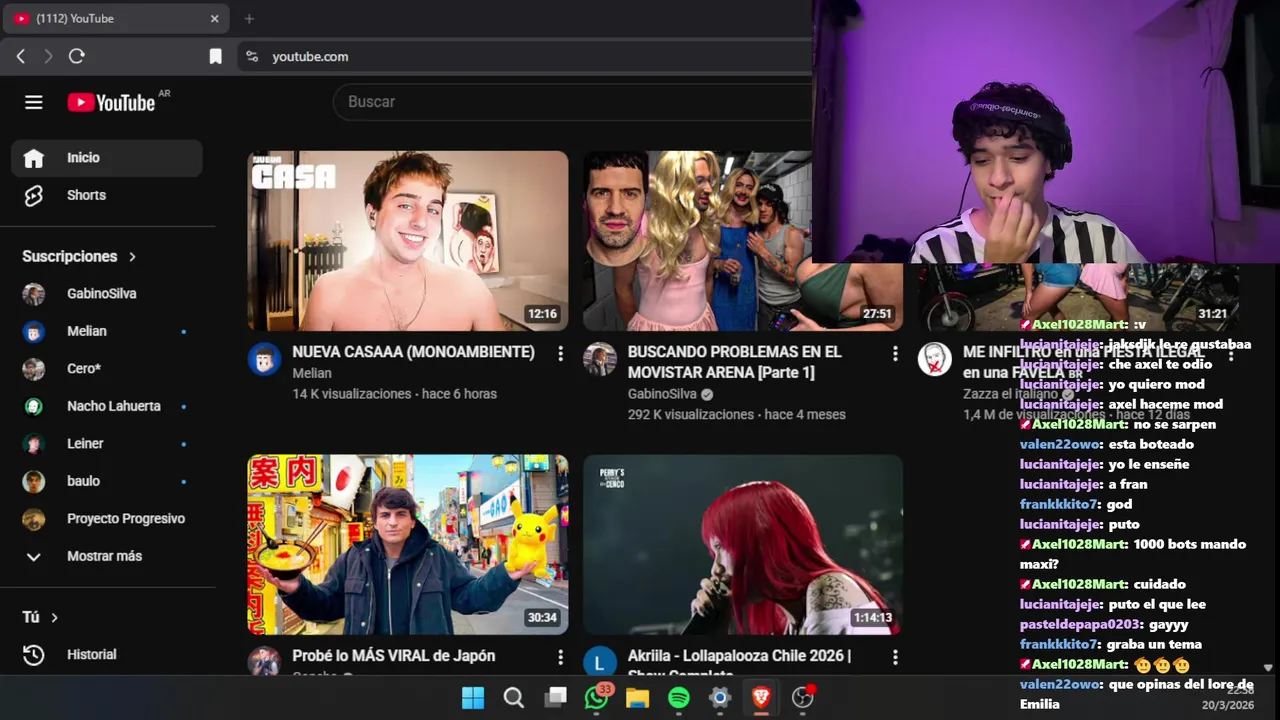Open Shorts in the sidebar
The width and height of the screenshot is (1280, 720).
click(x=107, y=195)
